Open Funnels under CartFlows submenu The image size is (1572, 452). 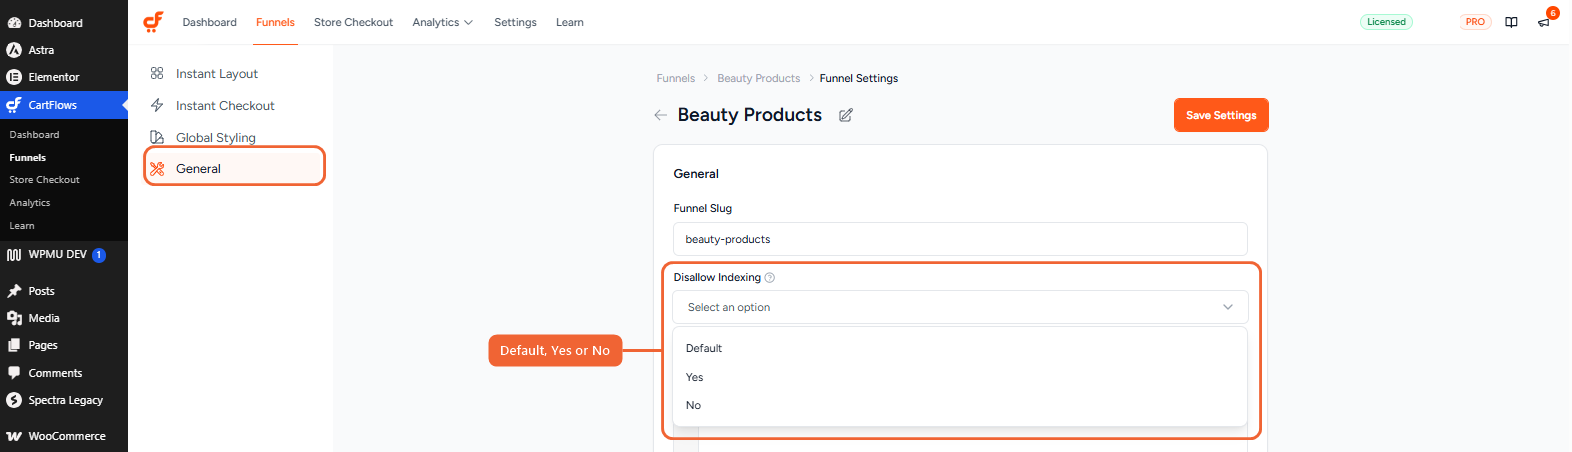point(28,157)
